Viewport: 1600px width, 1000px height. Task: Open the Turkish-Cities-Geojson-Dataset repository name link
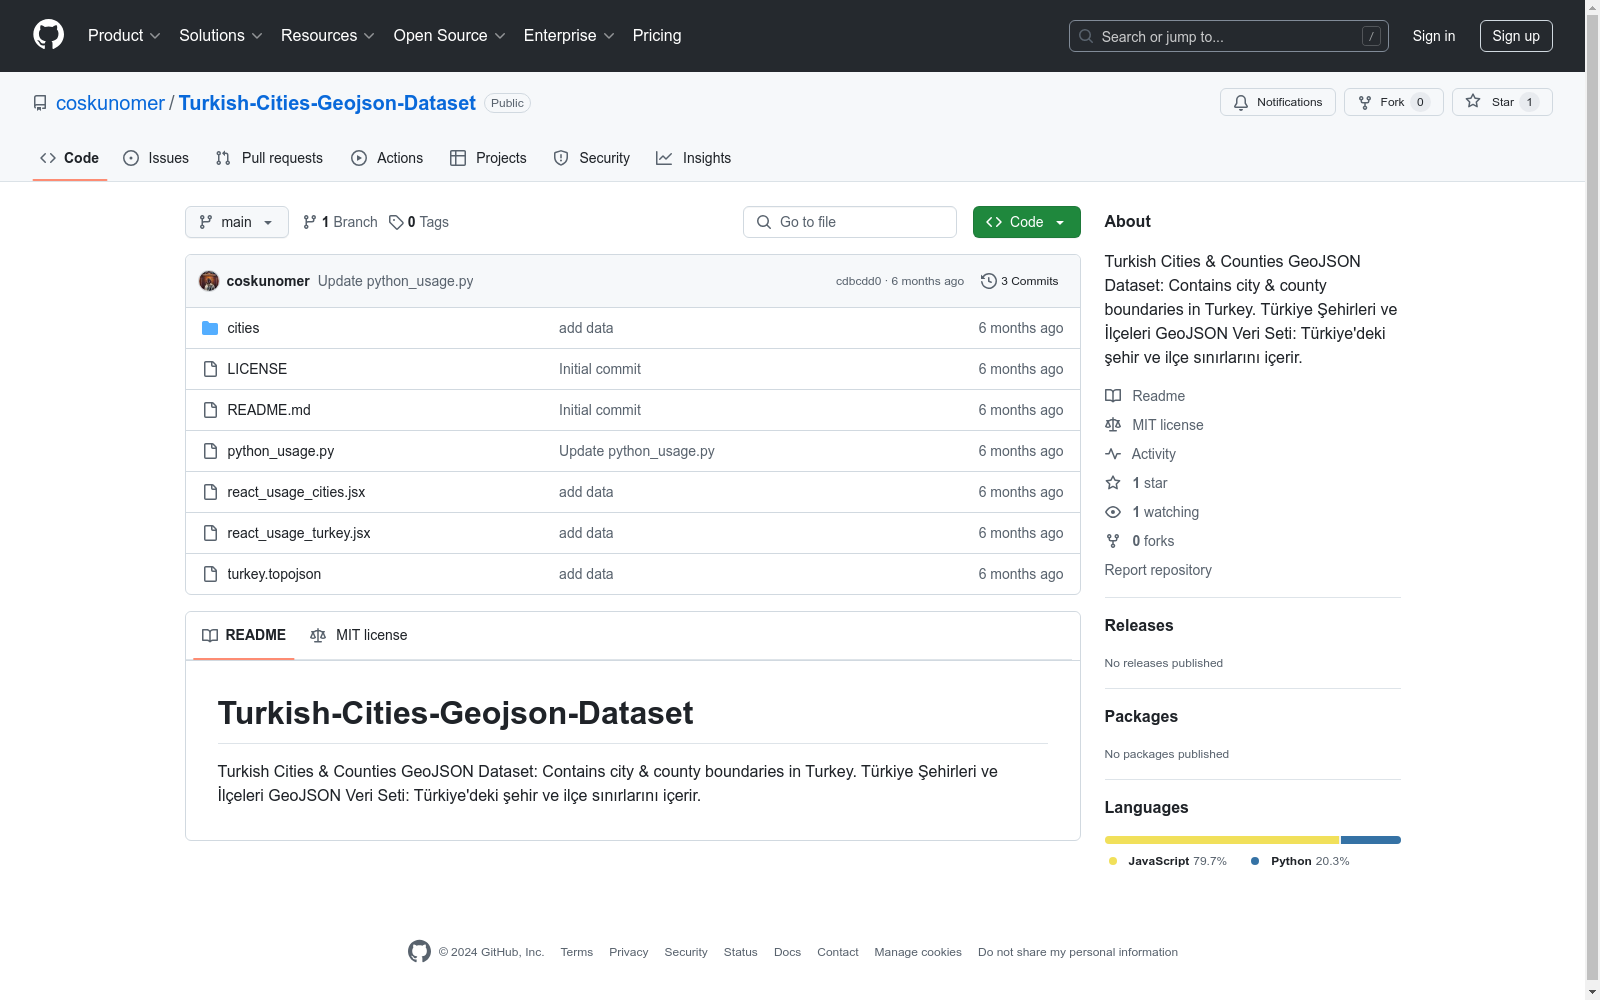tap(327, 103)
